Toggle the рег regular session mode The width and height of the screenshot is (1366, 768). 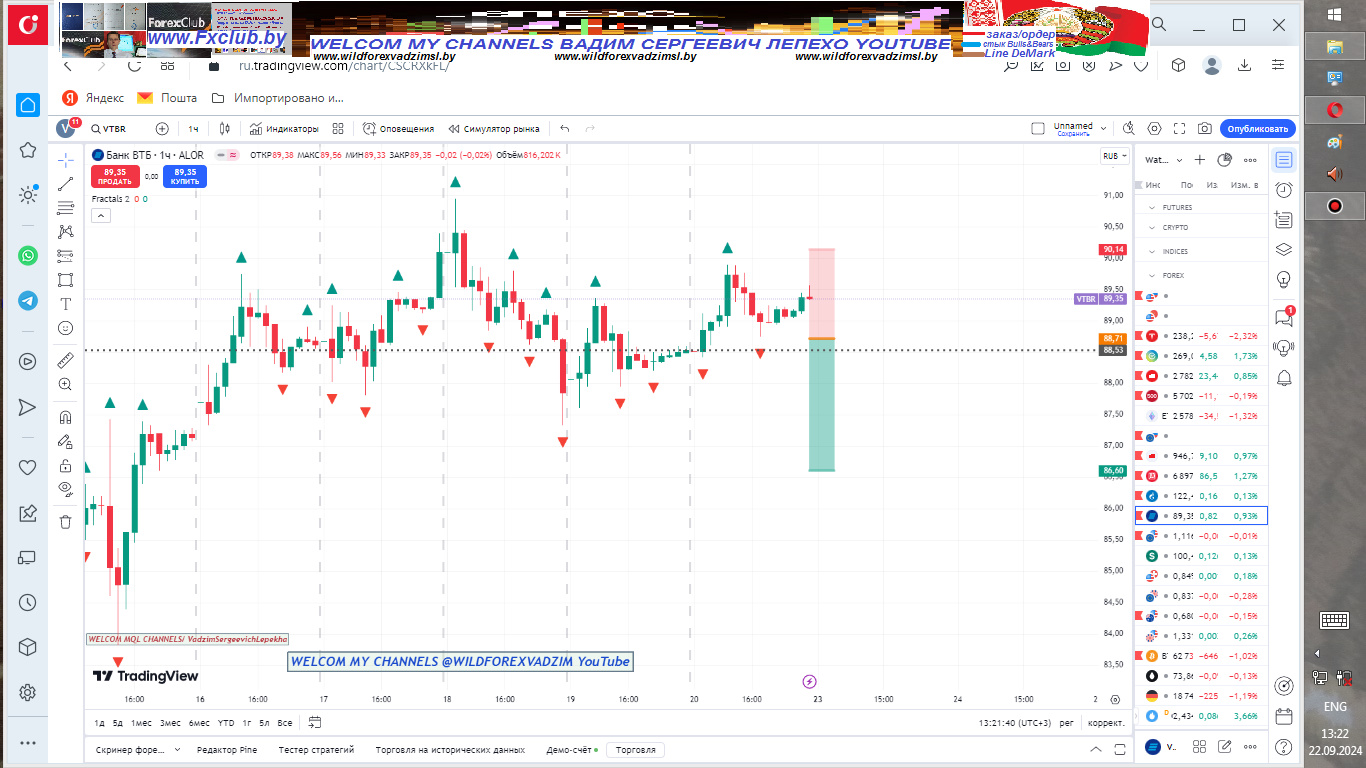pos(1067,722)
